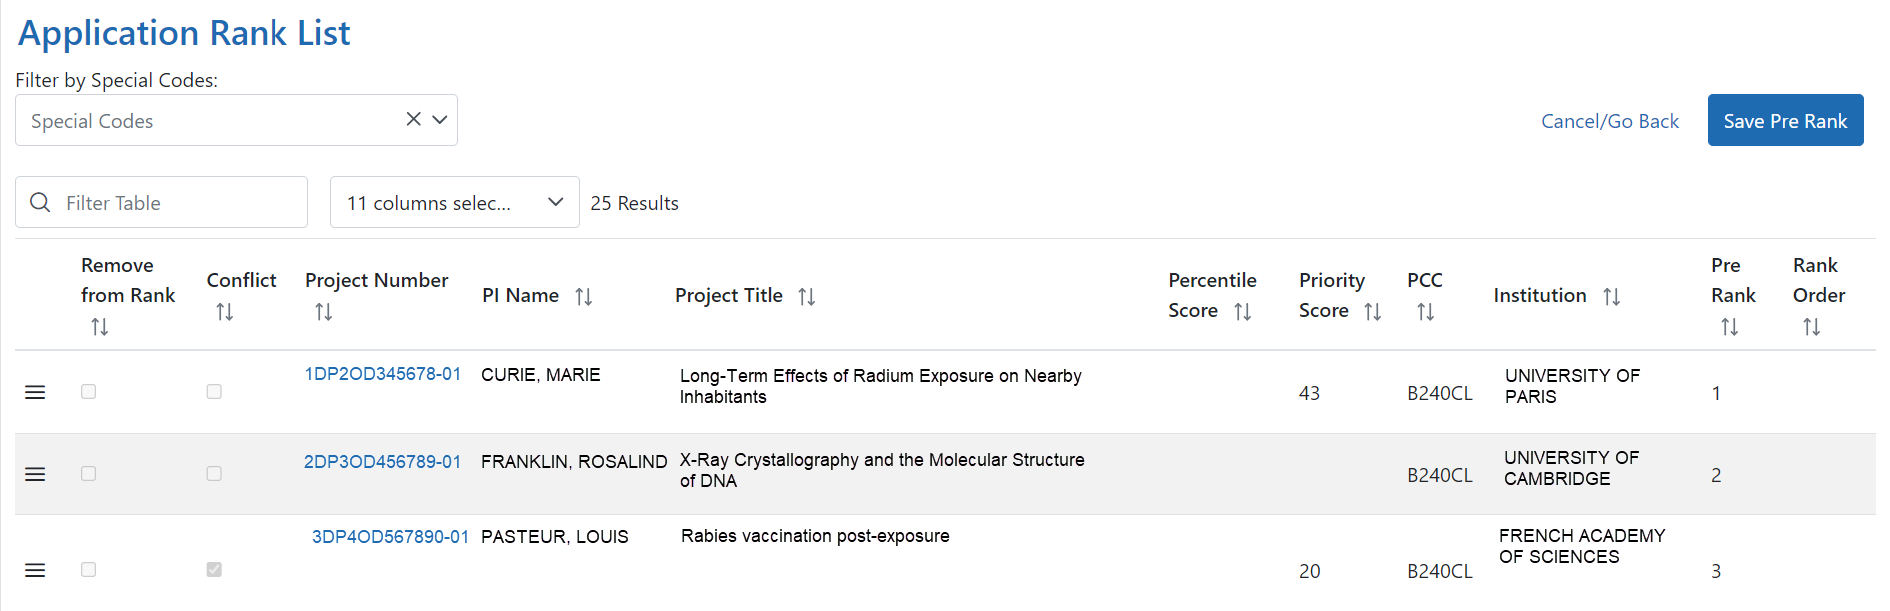Screen dimensions: 1890x611
Task: Open project 2DP3OD456789-01 link
Action: (x=383, y=462)
